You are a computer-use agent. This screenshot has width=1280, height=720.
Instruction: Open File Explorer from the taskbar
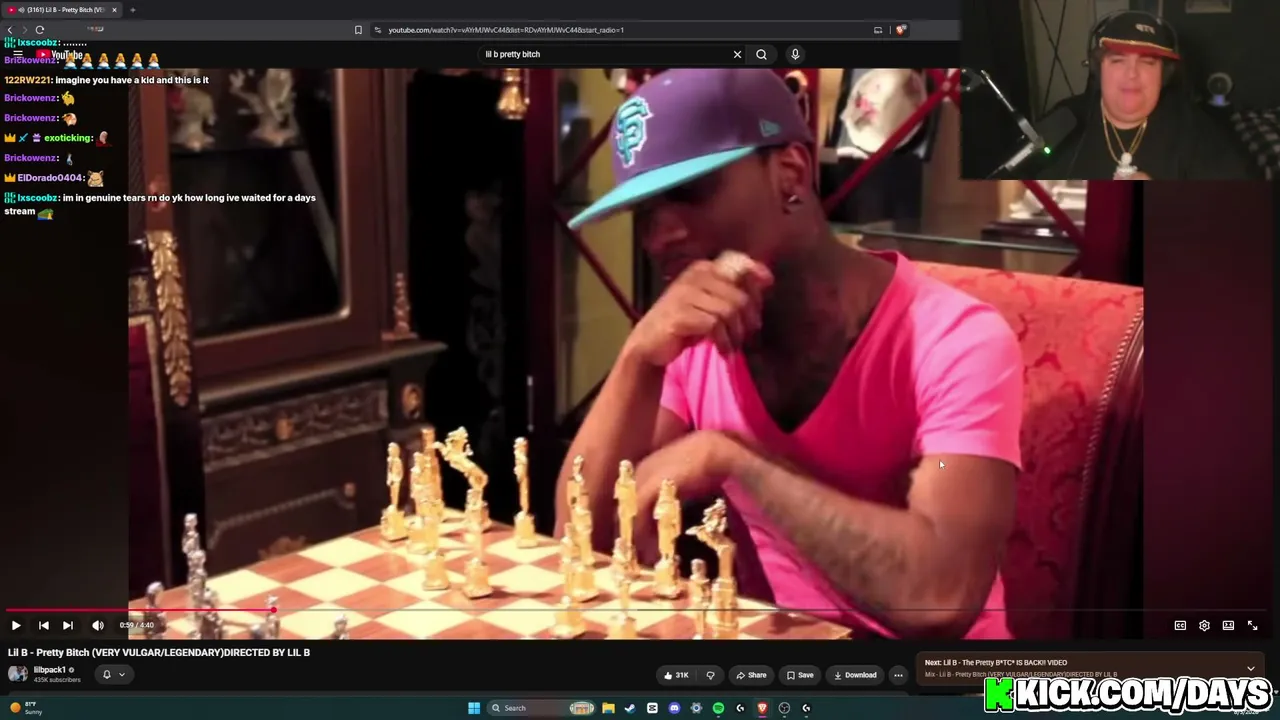608,708
